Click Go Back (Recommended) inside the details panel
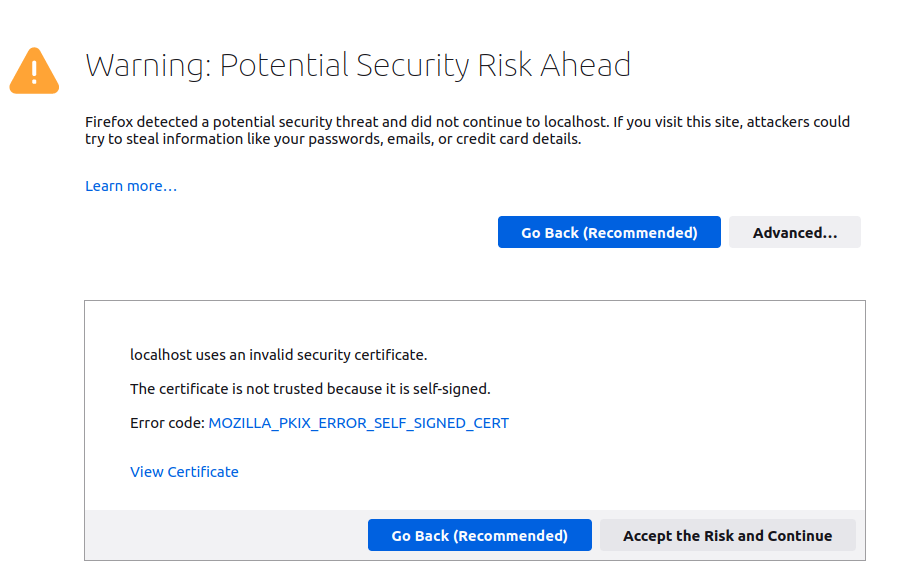 coord(480,535)
